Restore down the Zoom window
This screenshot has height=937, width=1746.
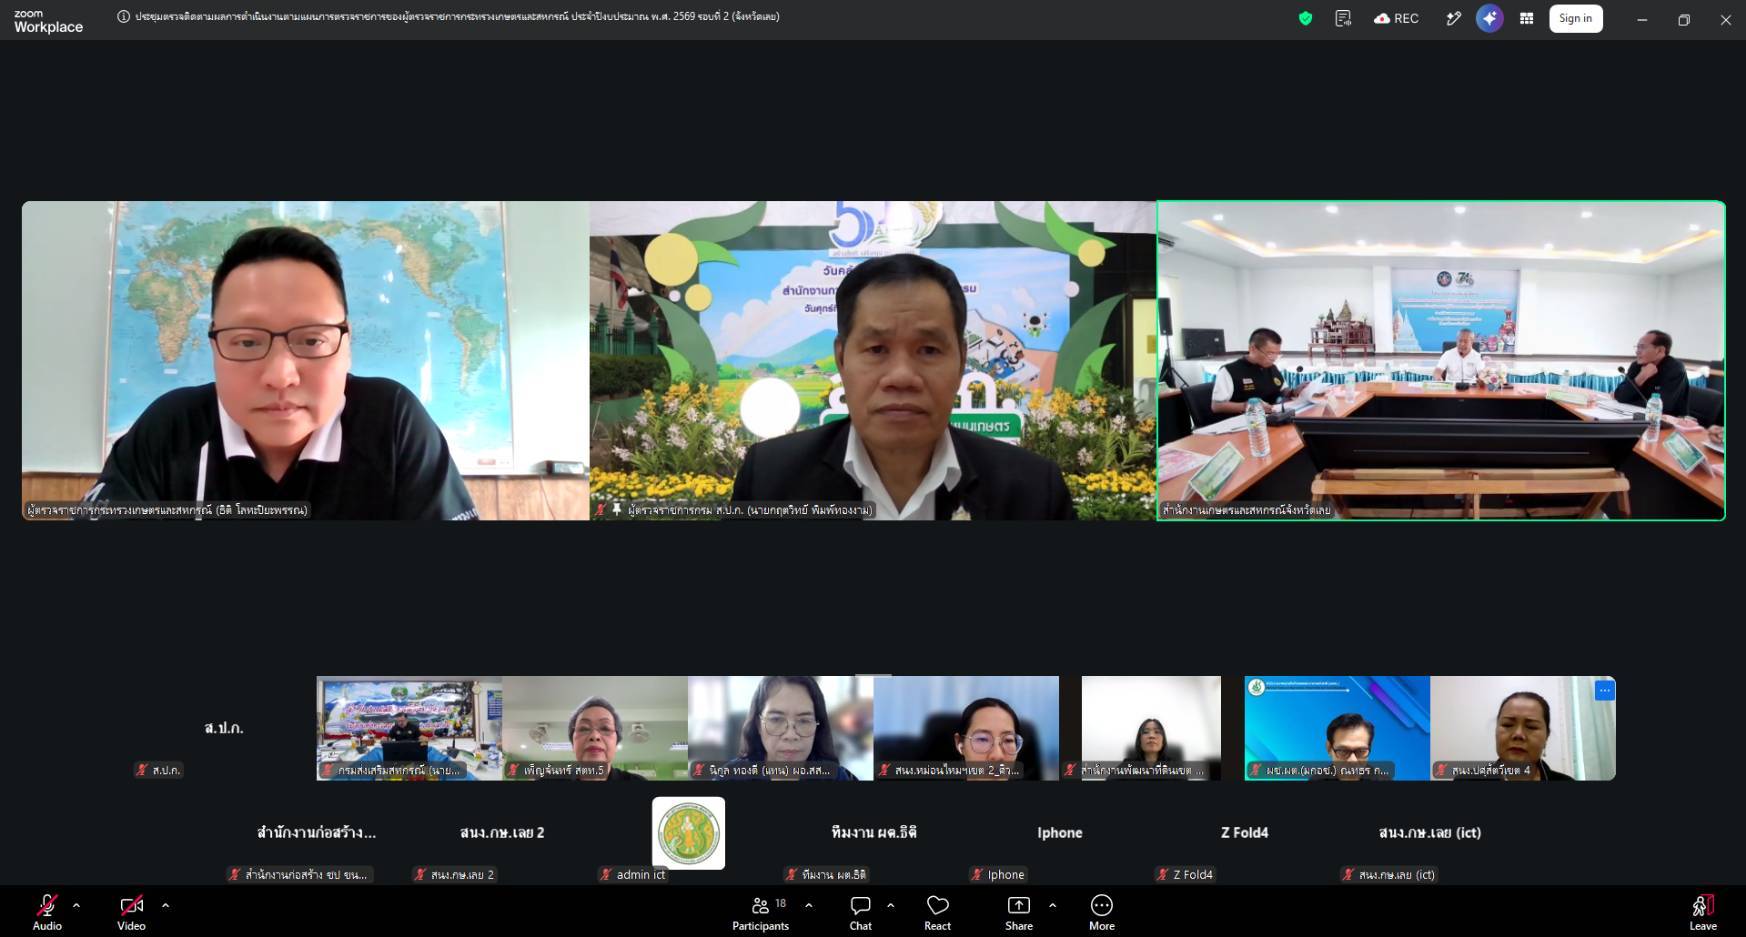(x=1684, y=19)
